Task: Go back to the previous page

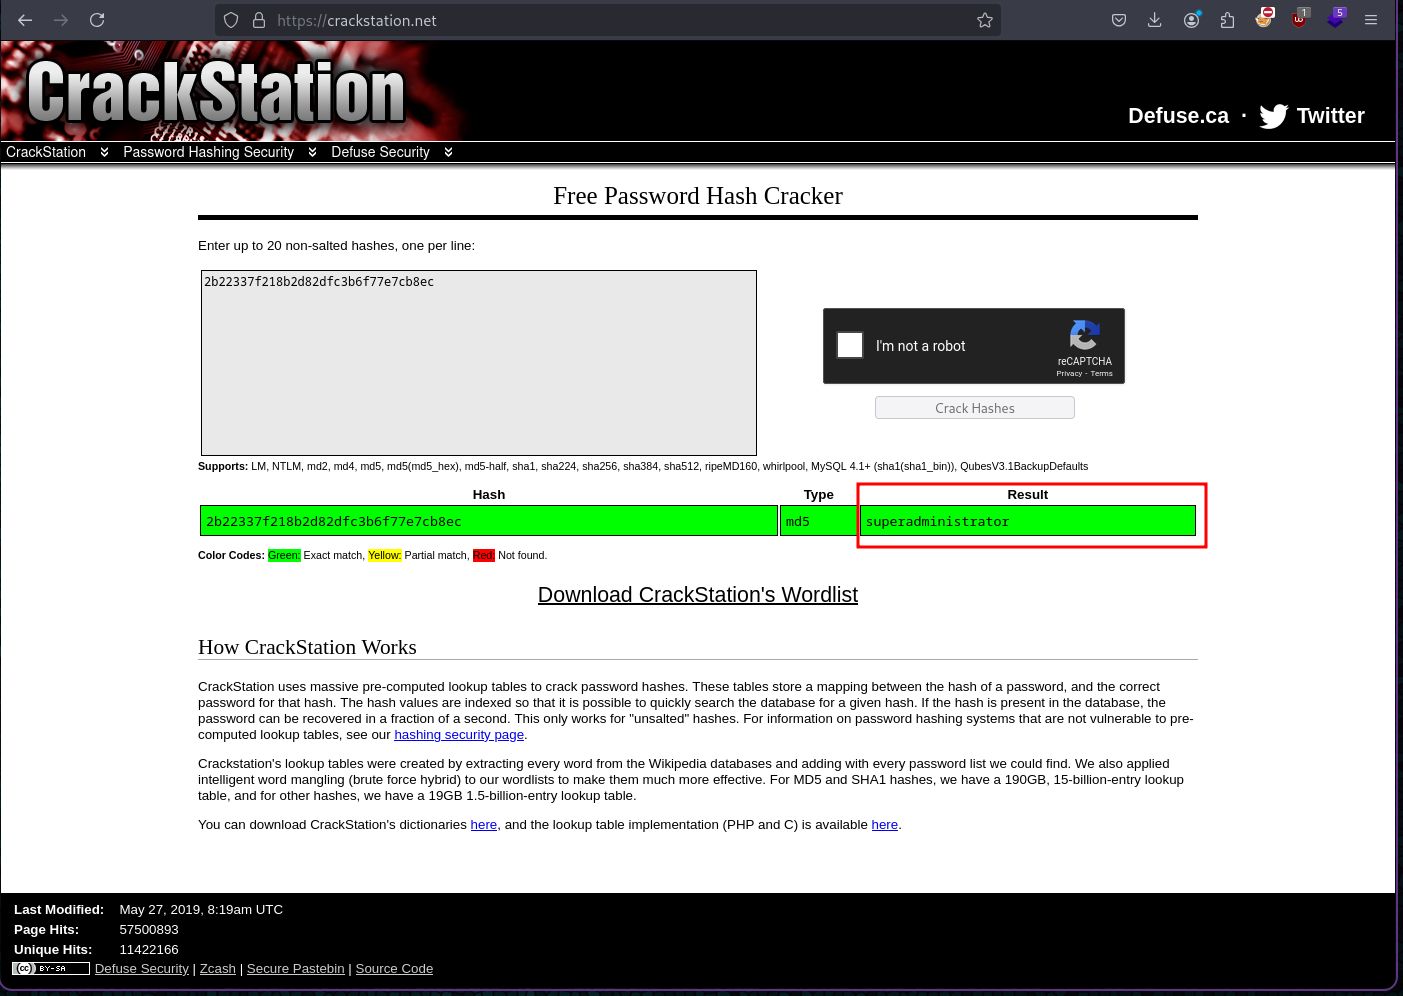Action: (25, 20)
